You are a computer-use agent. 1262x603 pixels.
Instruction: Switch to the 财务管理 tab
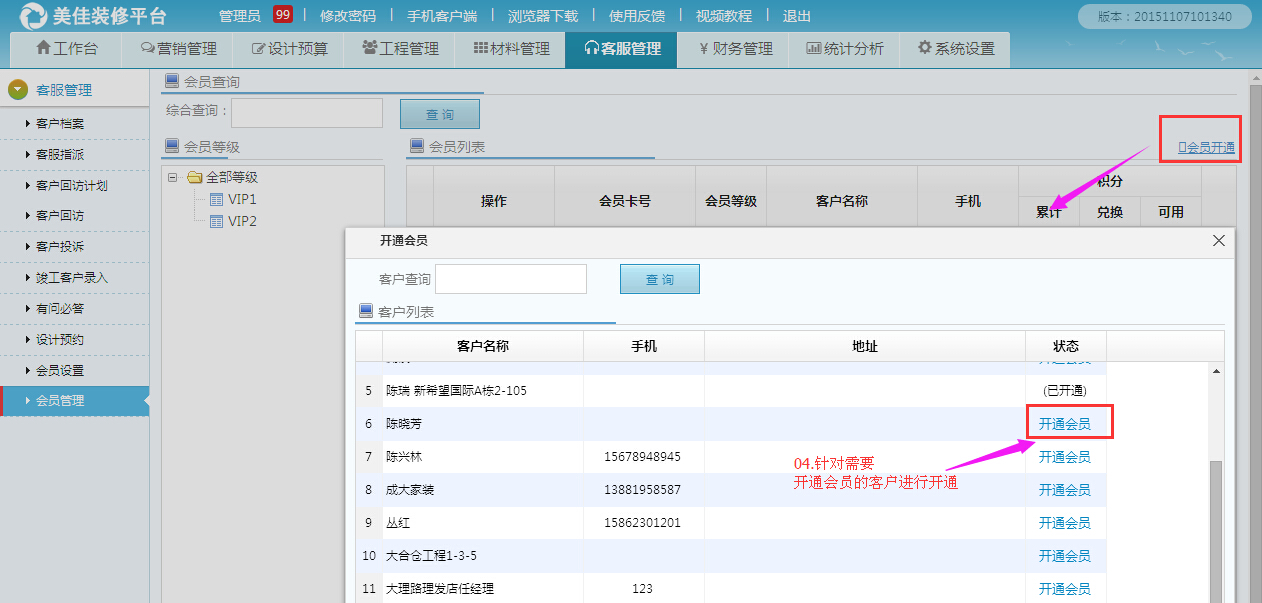coord(734,49)
